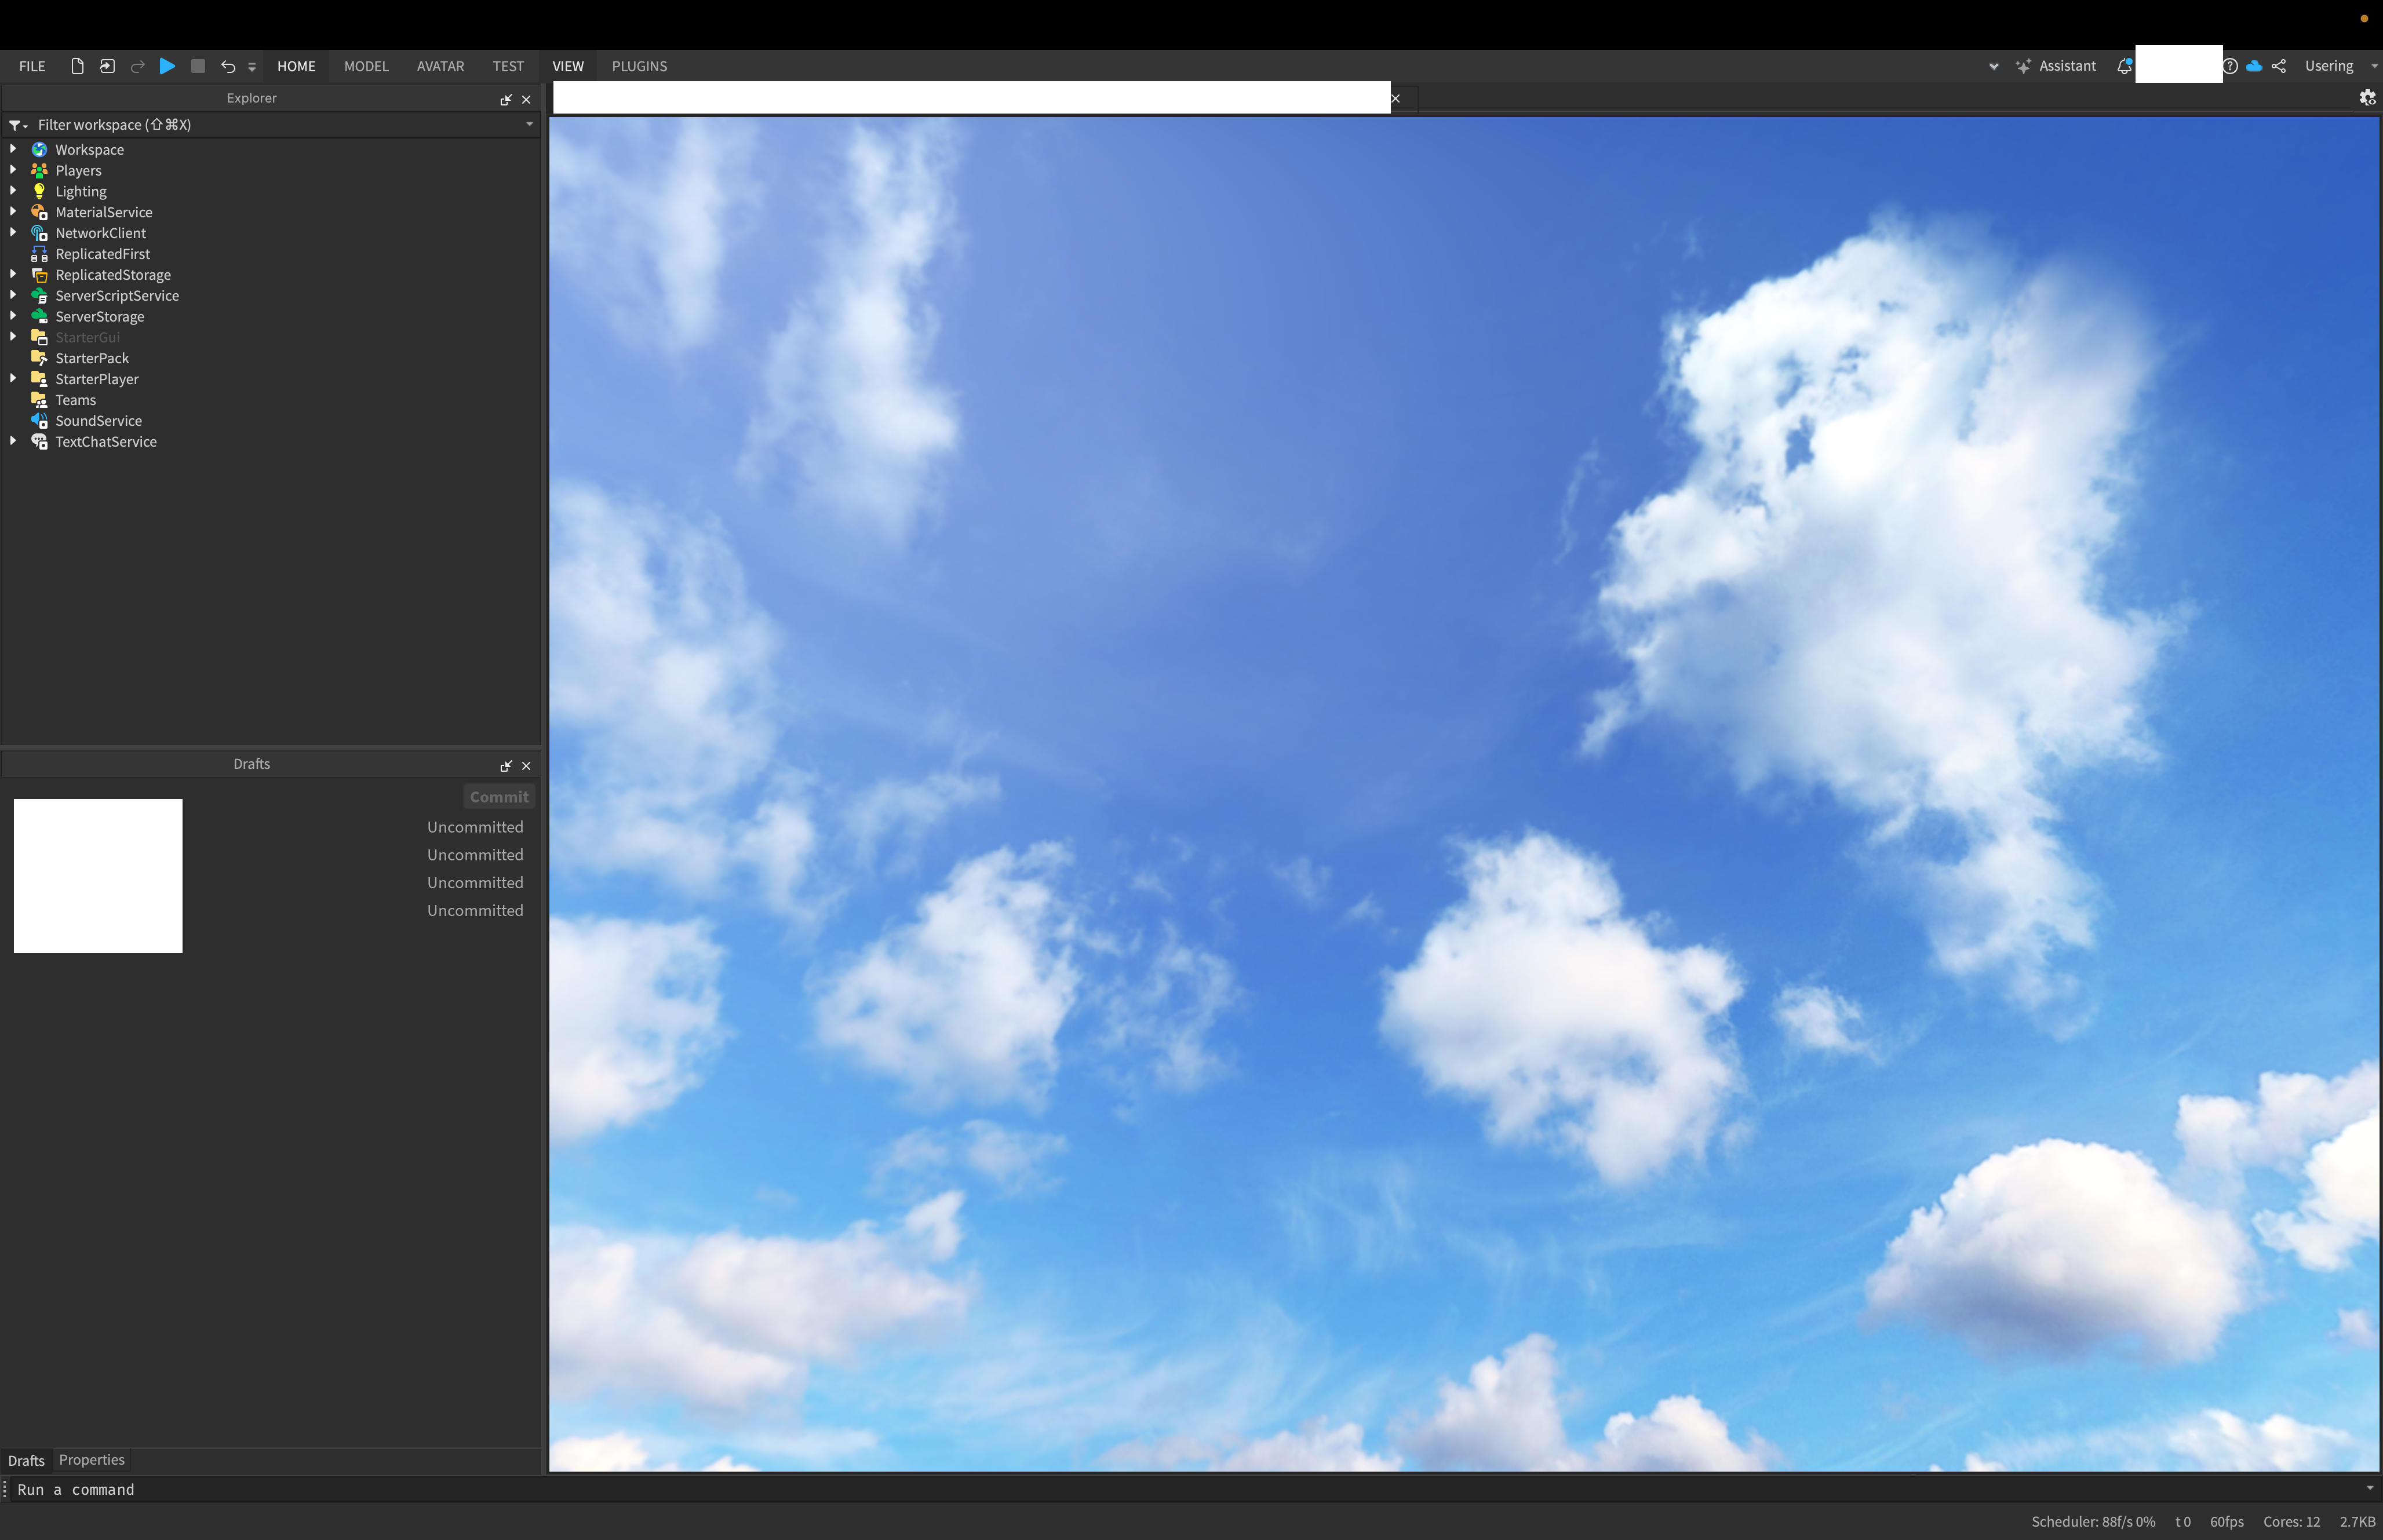Switch to the MODEL ribbon tab
Image resolution: width=2383 pixels, height=1540 pixels.
pyautogui.click(x=366, y=66)
